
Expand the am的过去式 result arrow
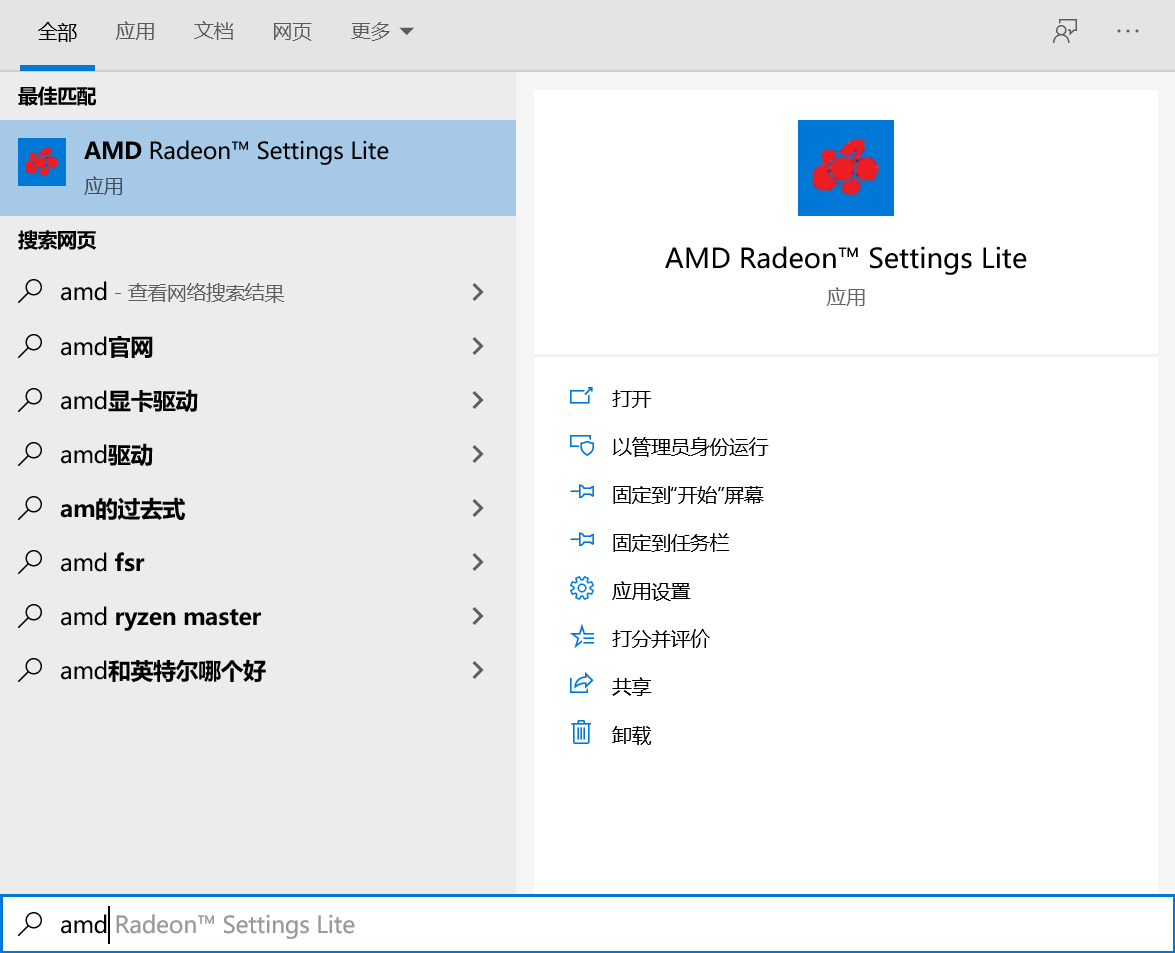(x=477, y=508)
